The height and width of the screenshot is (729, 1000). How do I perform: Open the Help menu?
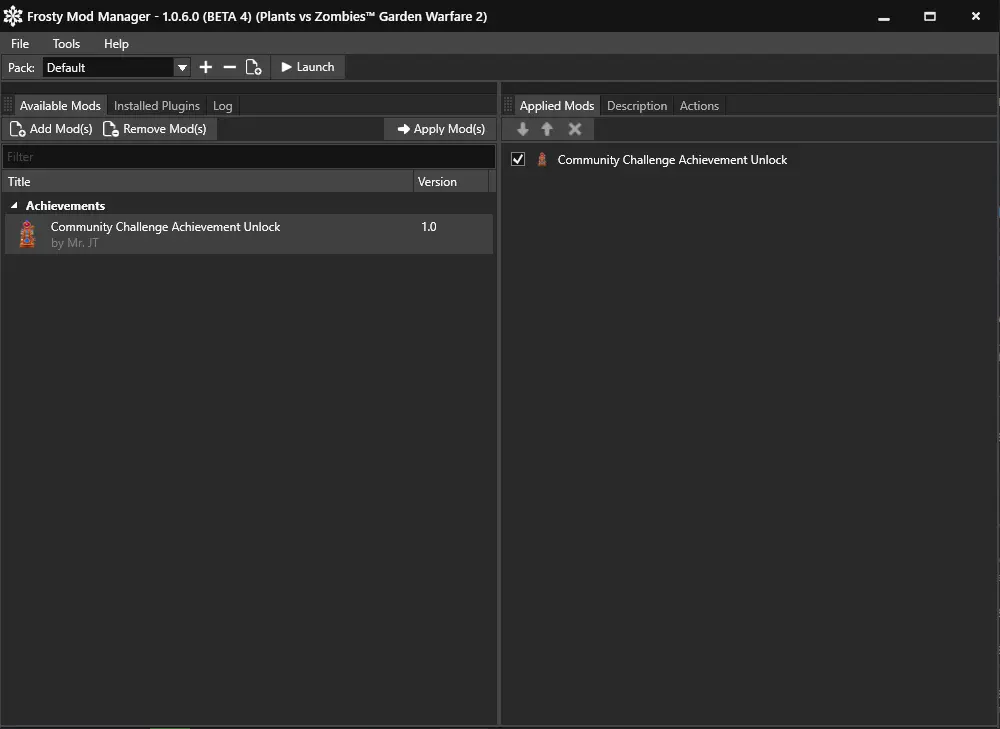[116, 43]
